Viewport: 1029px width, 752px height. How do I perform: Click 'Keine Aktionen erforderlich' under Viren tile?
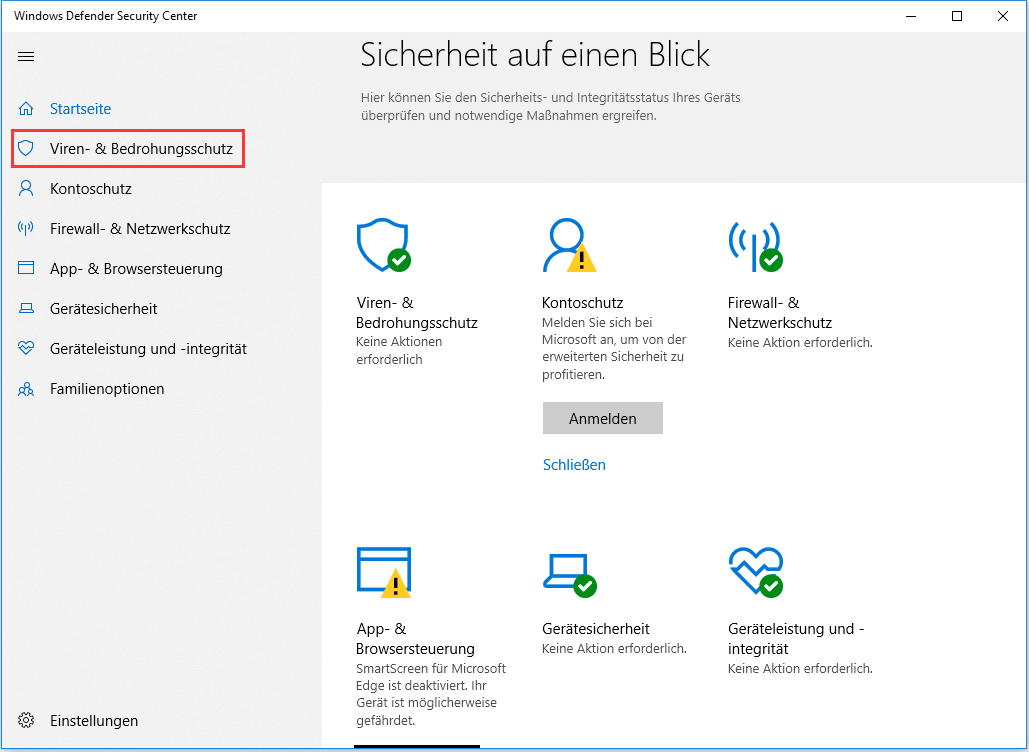point(399,350)
